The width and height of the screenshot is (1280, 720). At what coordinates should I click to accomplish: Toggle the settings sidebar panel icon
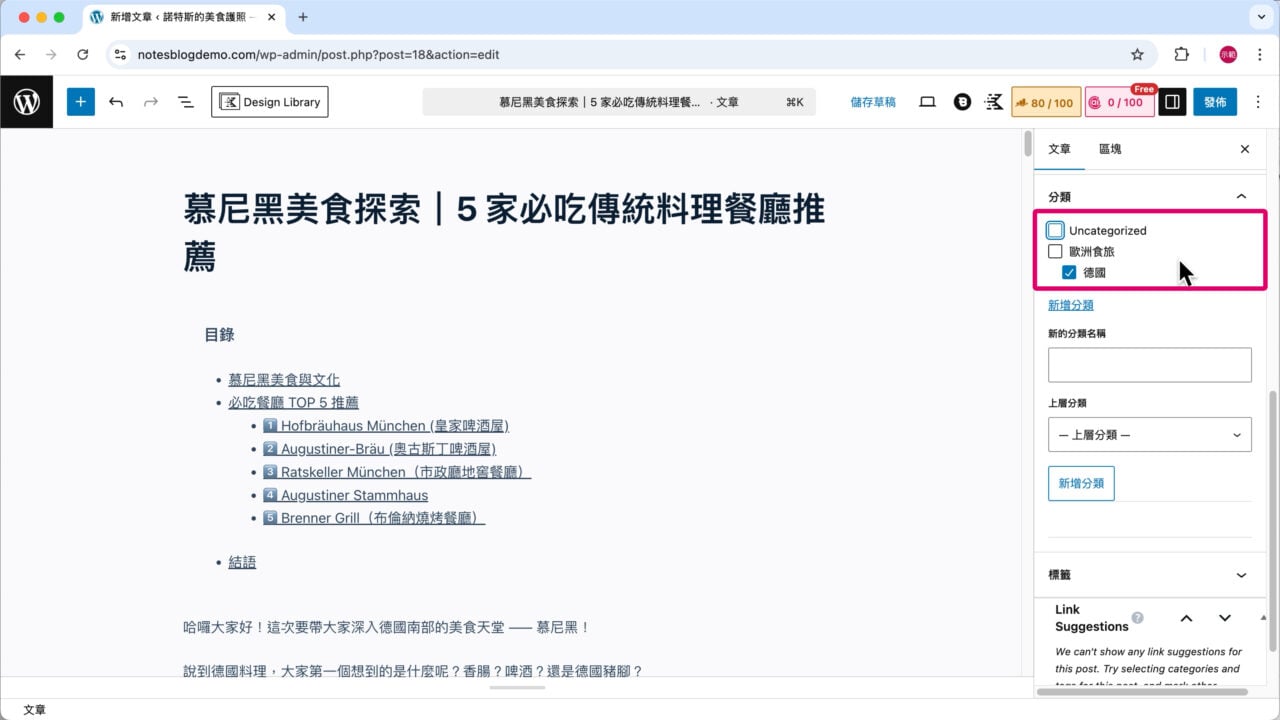point(1171,101)
